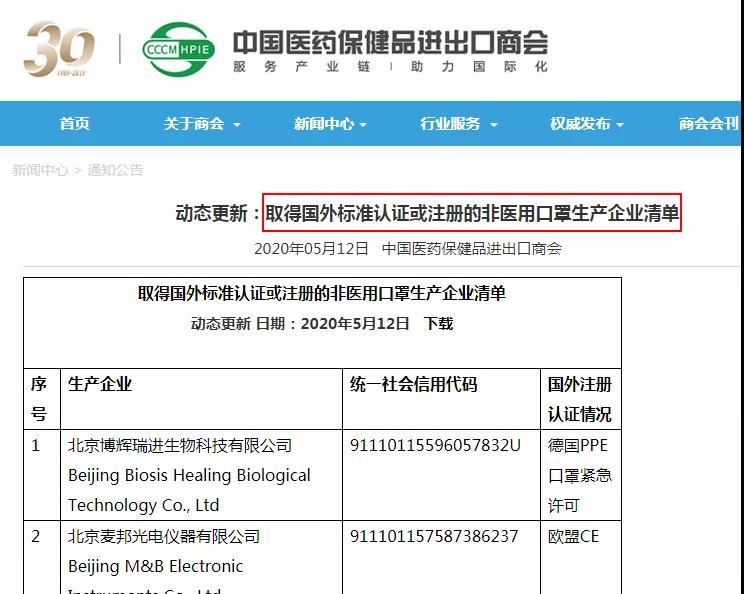Expand the 行业服务 dropdown arrow

click(493, 125)
